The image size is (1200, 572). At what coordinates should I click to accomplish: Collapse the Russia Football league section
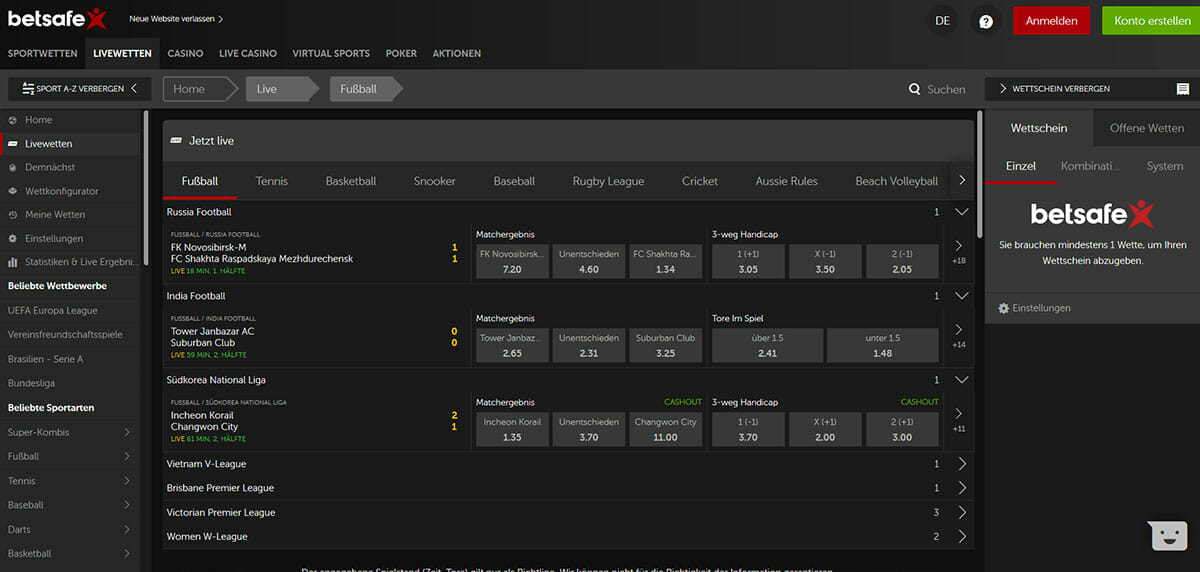tap(962, 212)
